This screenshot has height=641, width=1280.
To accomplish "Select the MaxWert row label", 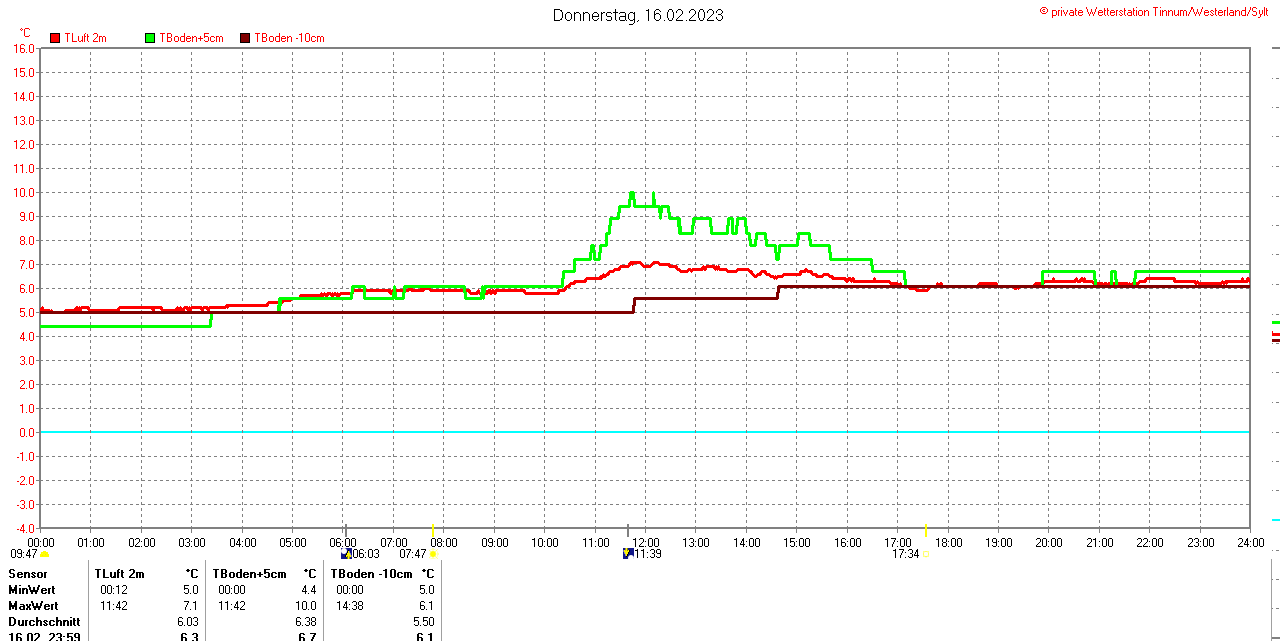I will click(33, 606).
